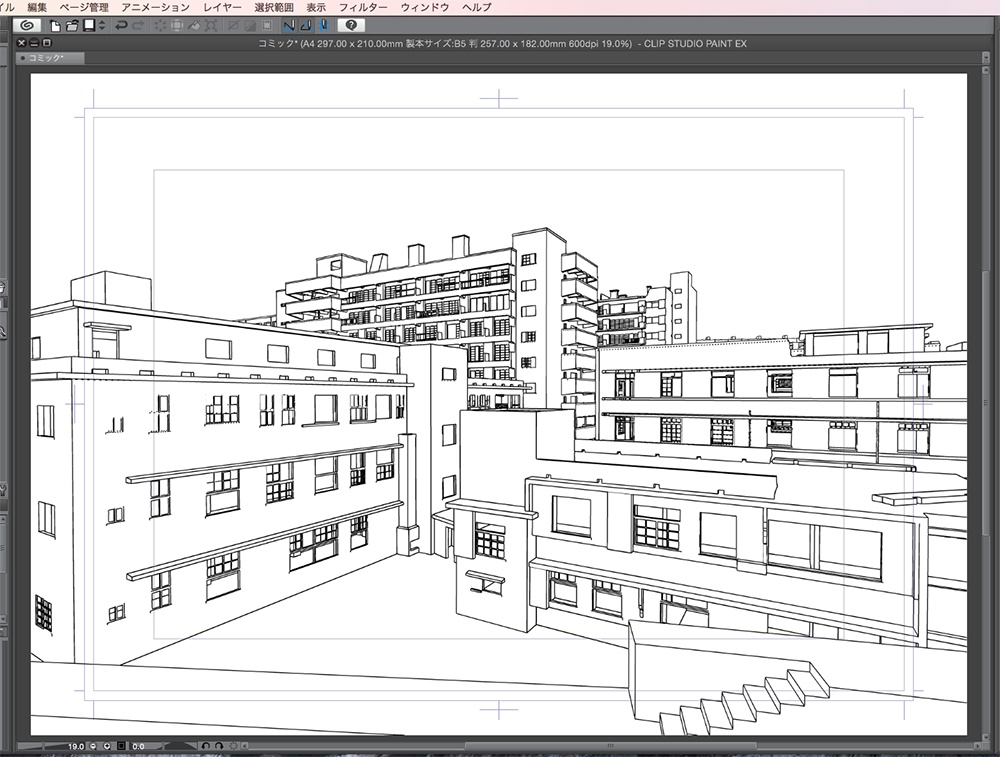
Task: Open the アニメーション menu
Action: pos(156,7)
